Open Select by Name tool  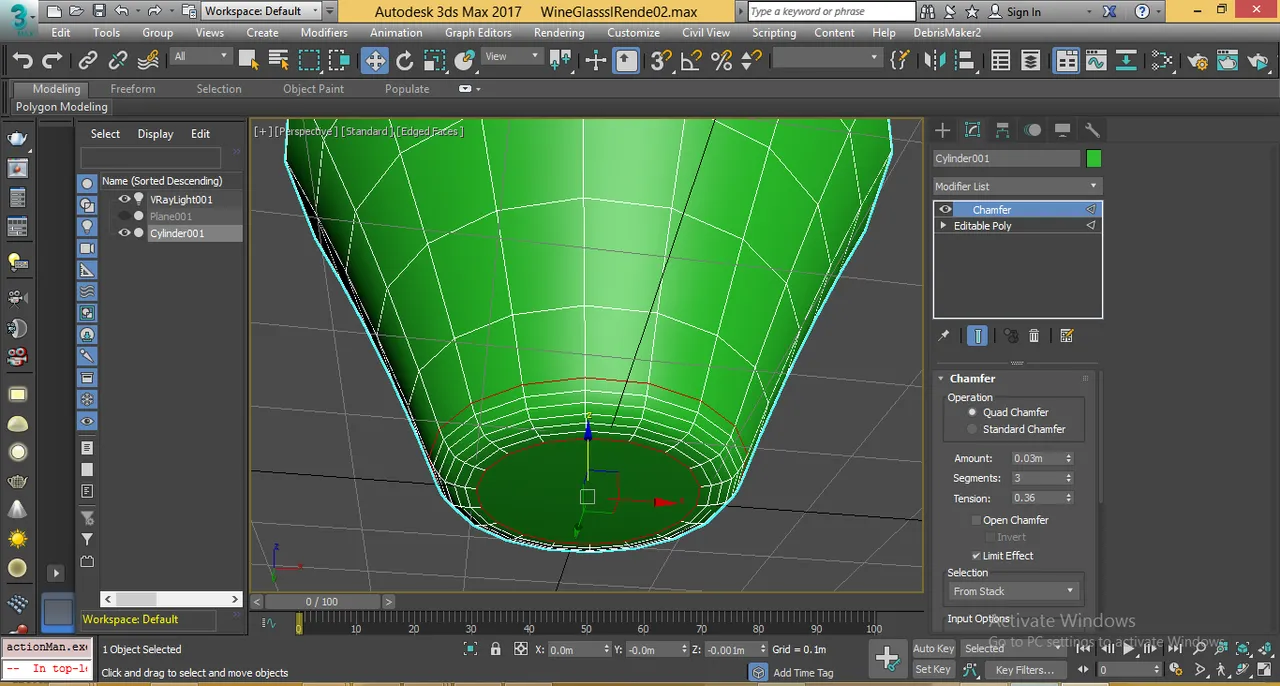279,61
